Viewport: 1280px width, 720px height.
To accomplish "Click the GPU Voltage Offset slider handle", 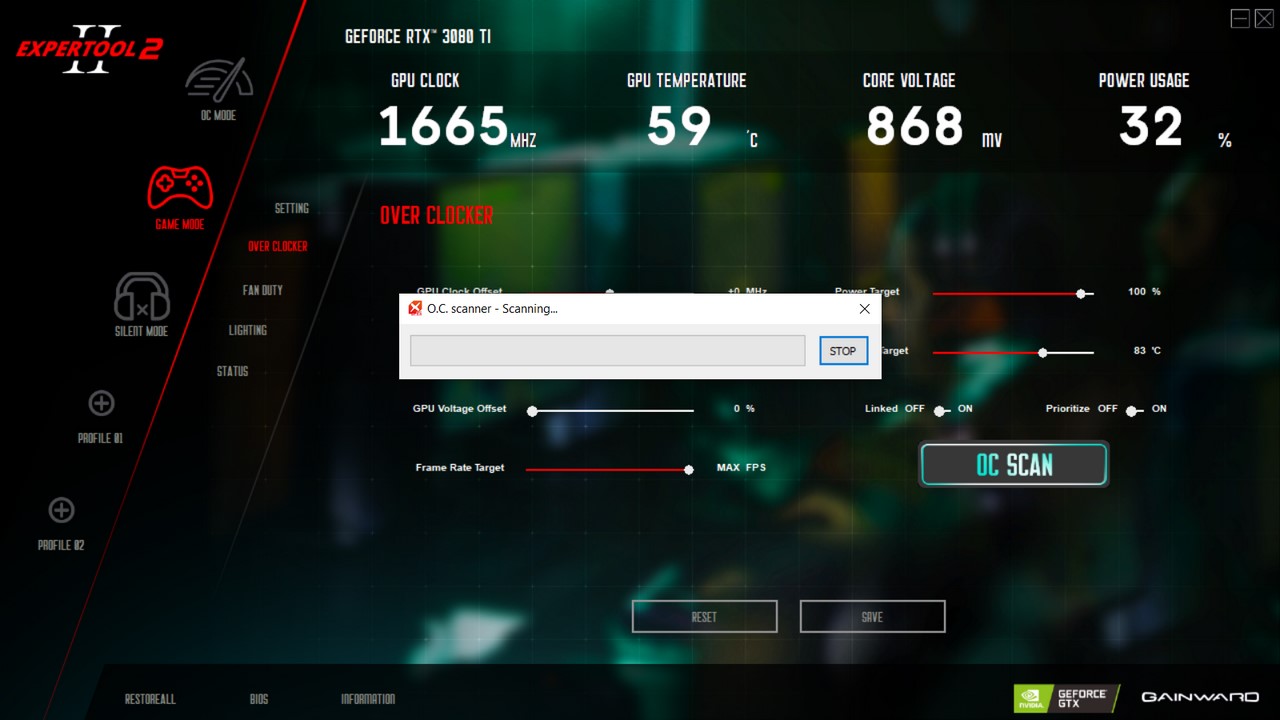I will 532,411.
